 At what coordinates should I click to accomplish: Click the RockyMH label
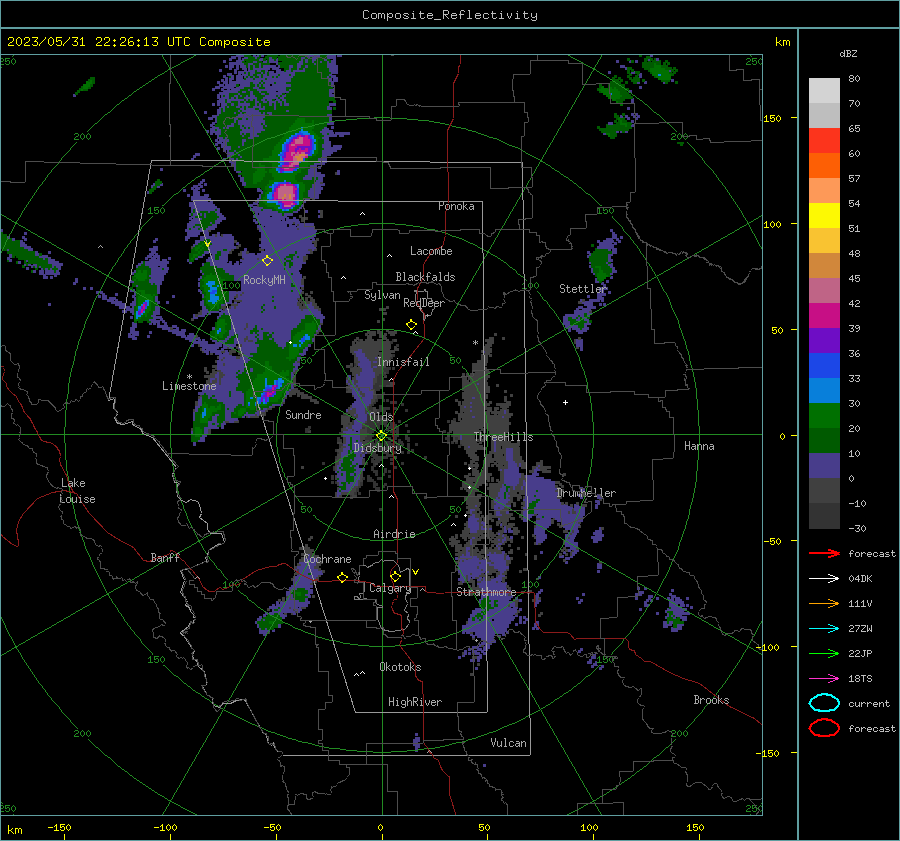(x=264, y=280)
